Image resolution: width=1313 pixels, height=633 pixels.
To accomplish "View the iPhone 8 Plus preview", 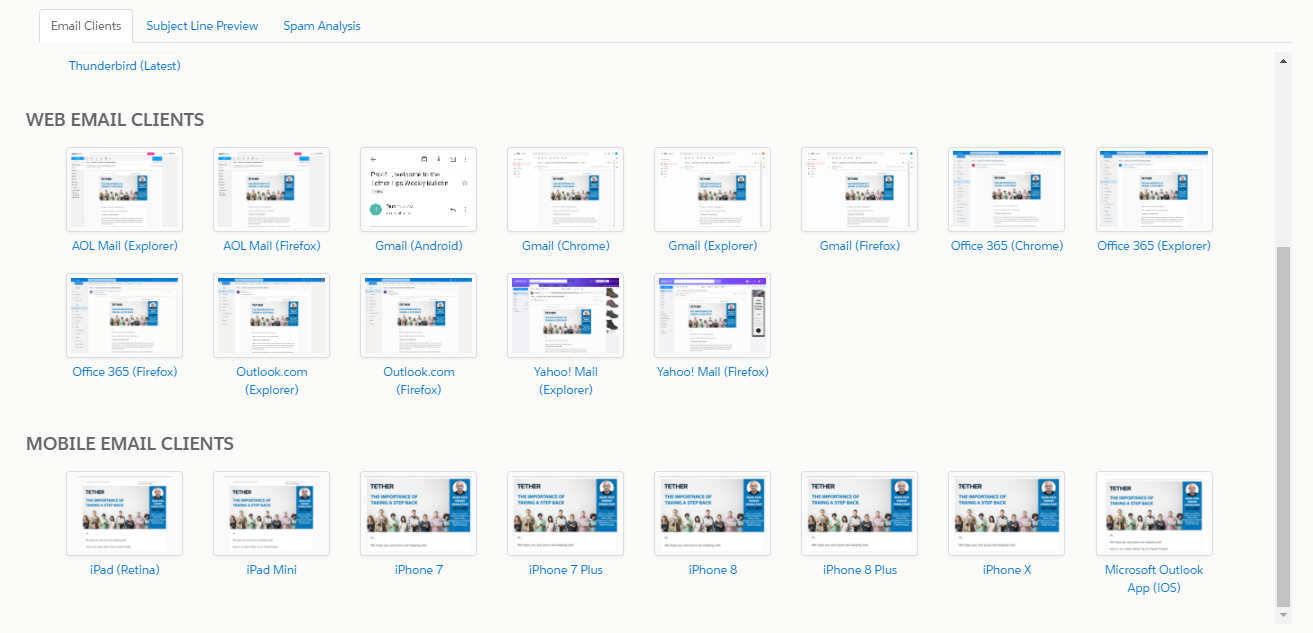I will click(x=859, y=569).
